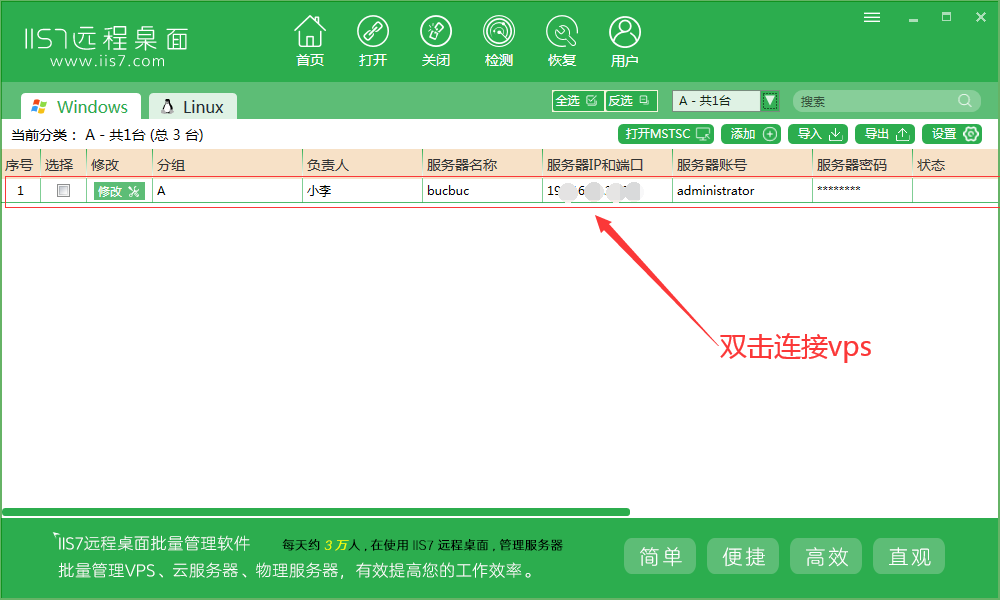Click the 直观 button at bottom

909,556
